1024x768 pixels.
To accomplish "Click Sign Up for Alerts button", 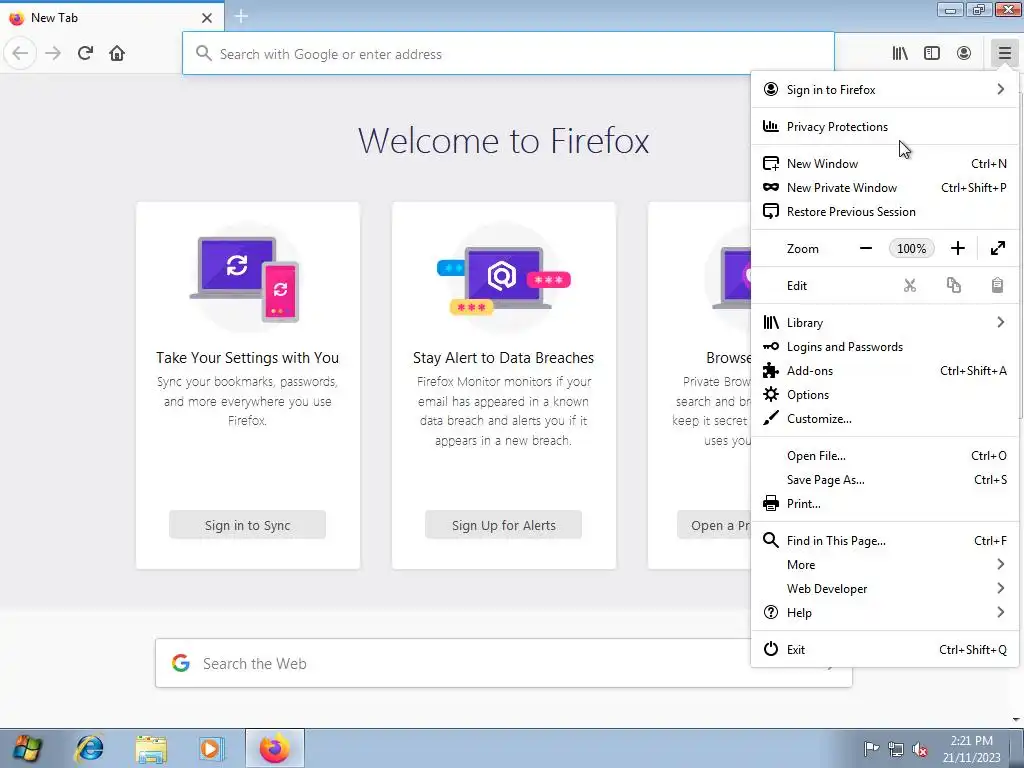I will 504,525.
